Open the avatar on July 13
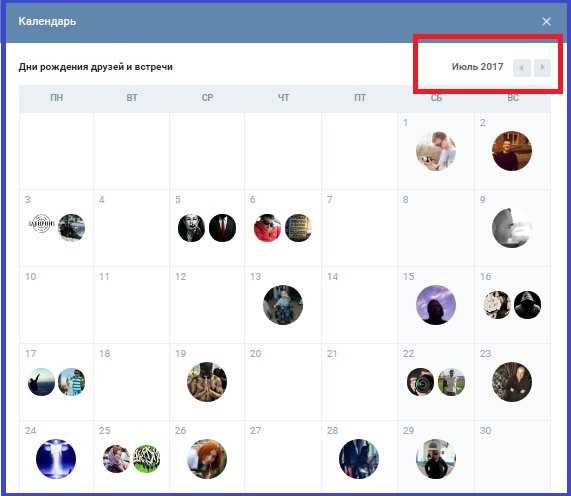 (283, 305)
